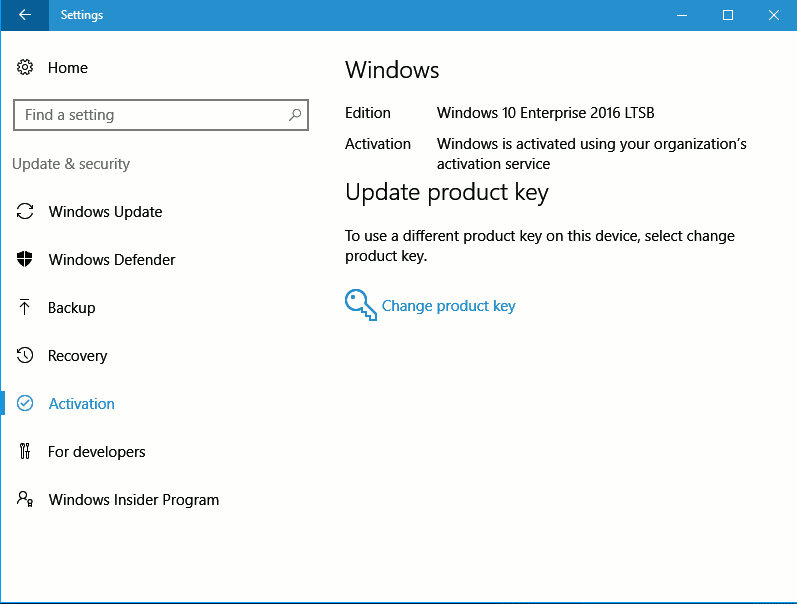797x604 pixels.
Task: Click the Backup up-arrow icon
Action: click(x=24, y=307)
